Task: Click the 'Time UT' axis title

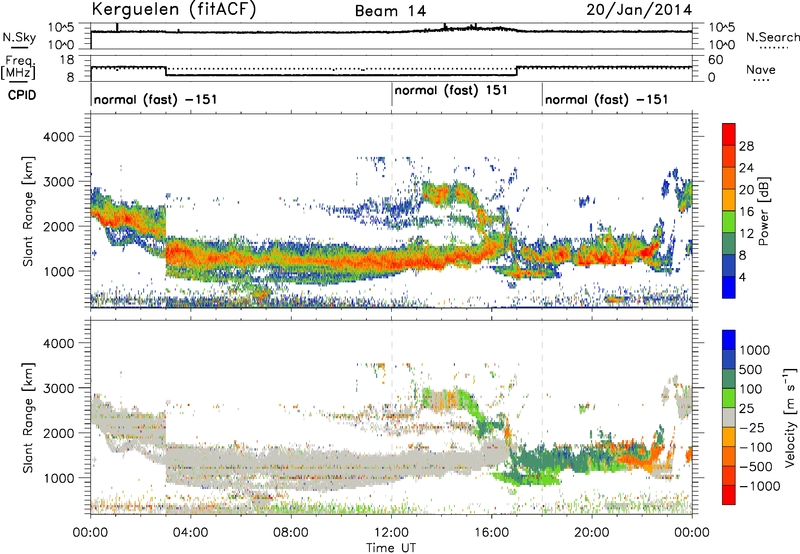Action: tap(391, 548)
